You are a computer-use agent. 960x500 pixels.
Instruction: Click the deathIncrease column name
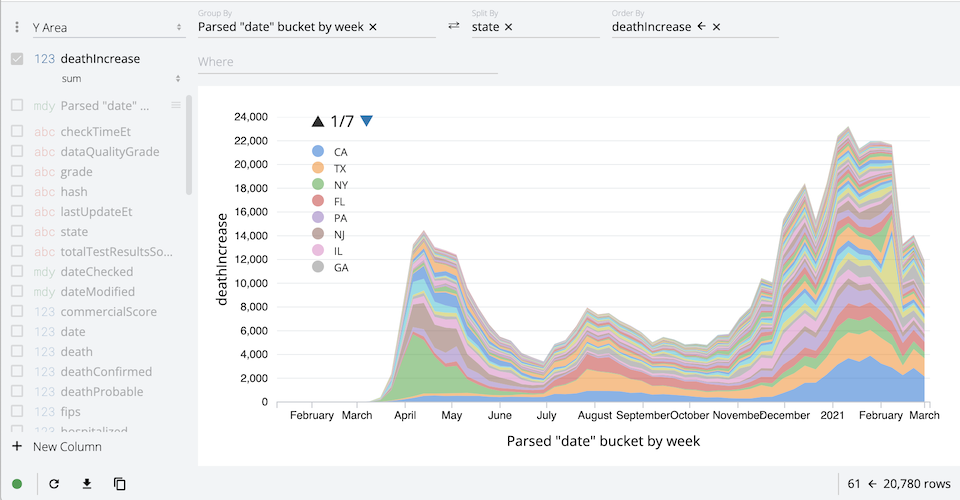[100, 59]
